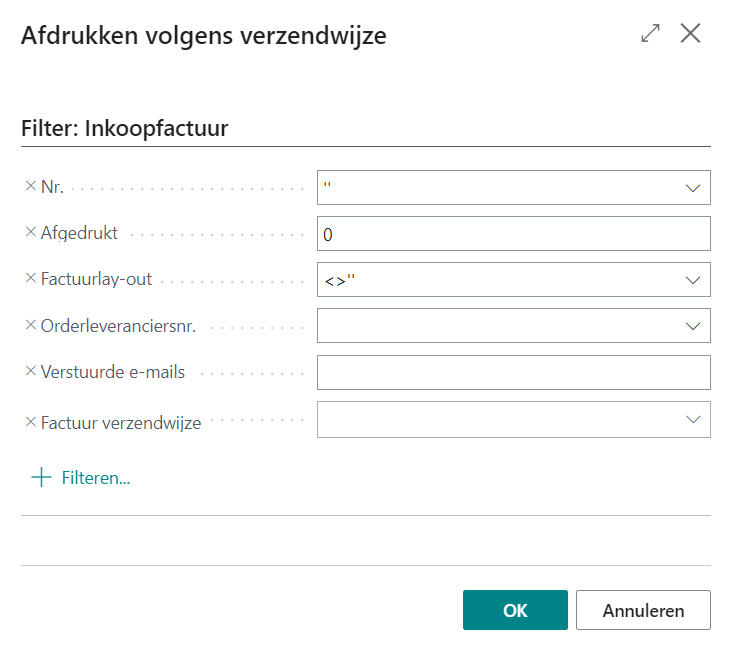Click the Annuleren button
Image resolution: width=733 pixels, height=651 pixels.
[643, 610]
